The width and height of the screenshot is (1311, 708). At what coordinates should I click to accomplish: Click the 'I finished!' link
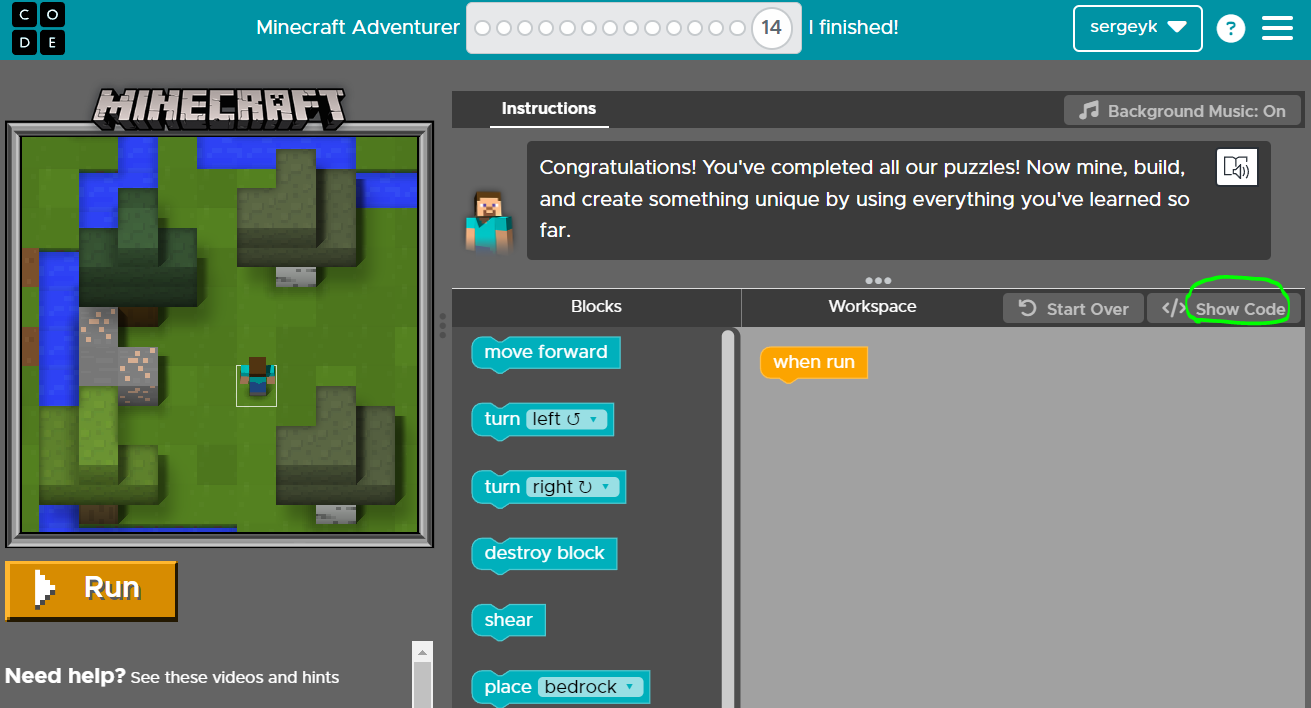point(853,28)
